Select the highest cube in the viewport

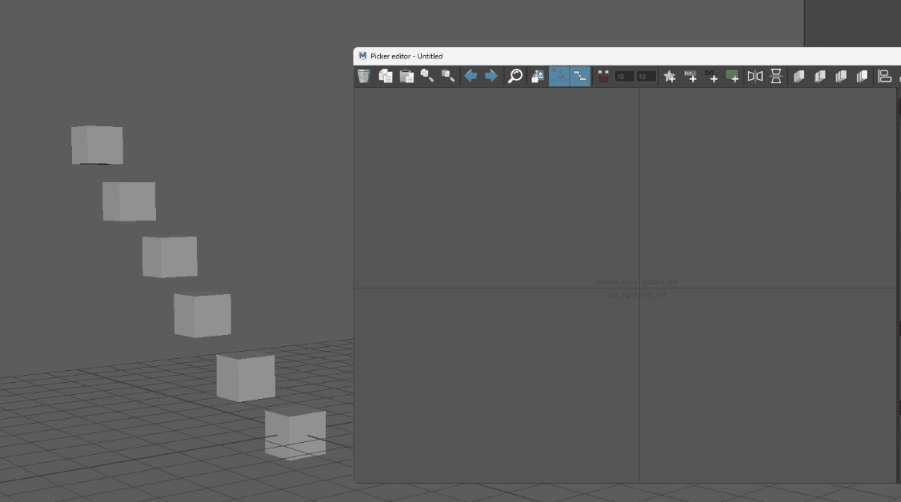pyautogui.click(x=97, y=145)
